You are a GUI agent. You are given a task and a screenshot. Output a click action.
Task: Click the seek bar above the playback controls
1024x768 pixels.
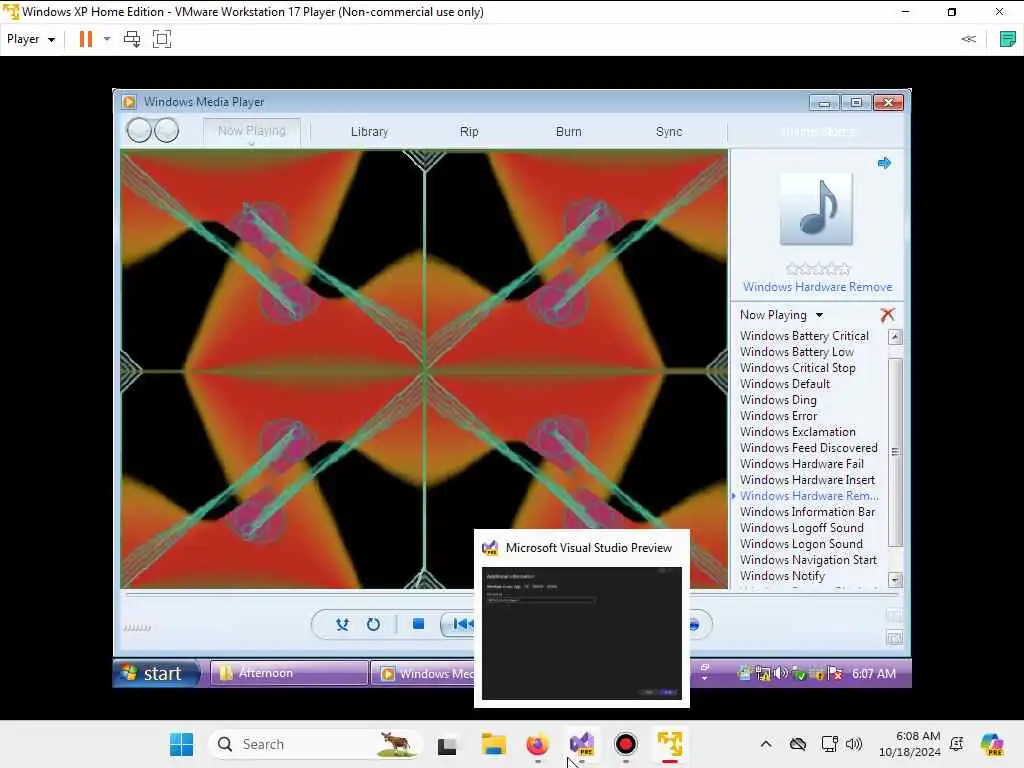pos(511,595)
